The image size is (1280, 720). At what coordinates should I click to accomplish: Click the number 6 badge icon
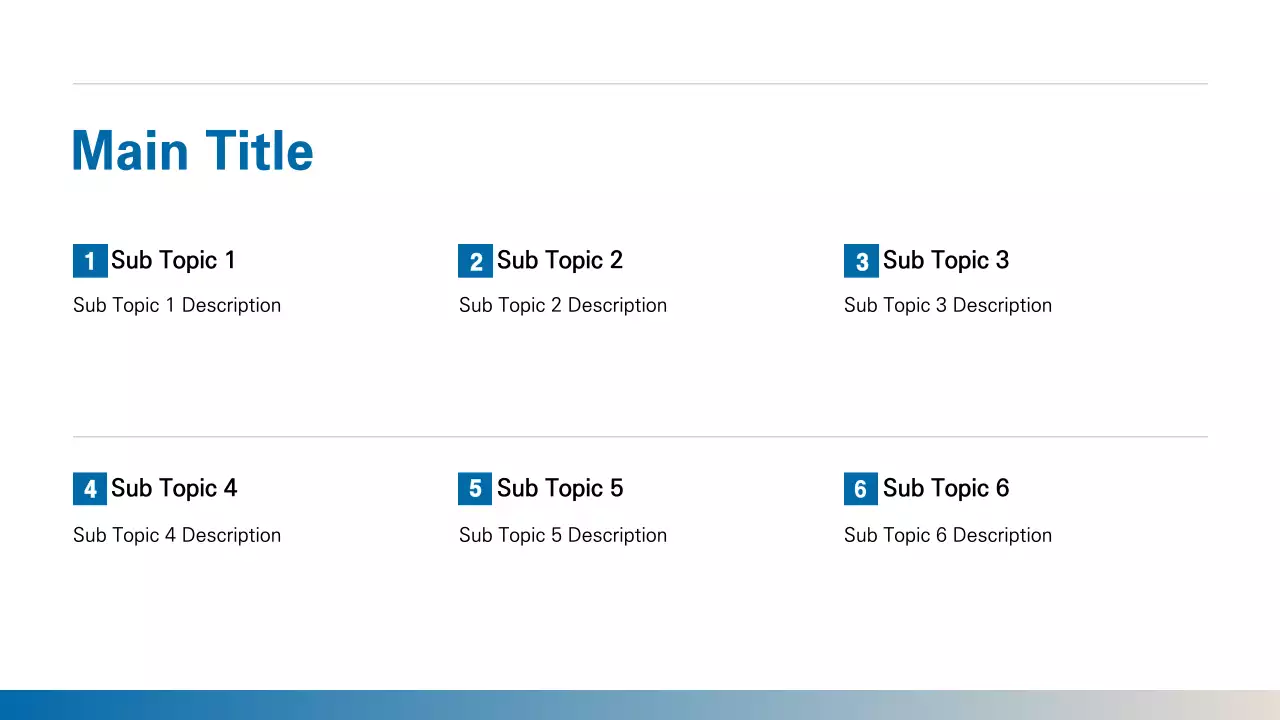coord(861,489)
